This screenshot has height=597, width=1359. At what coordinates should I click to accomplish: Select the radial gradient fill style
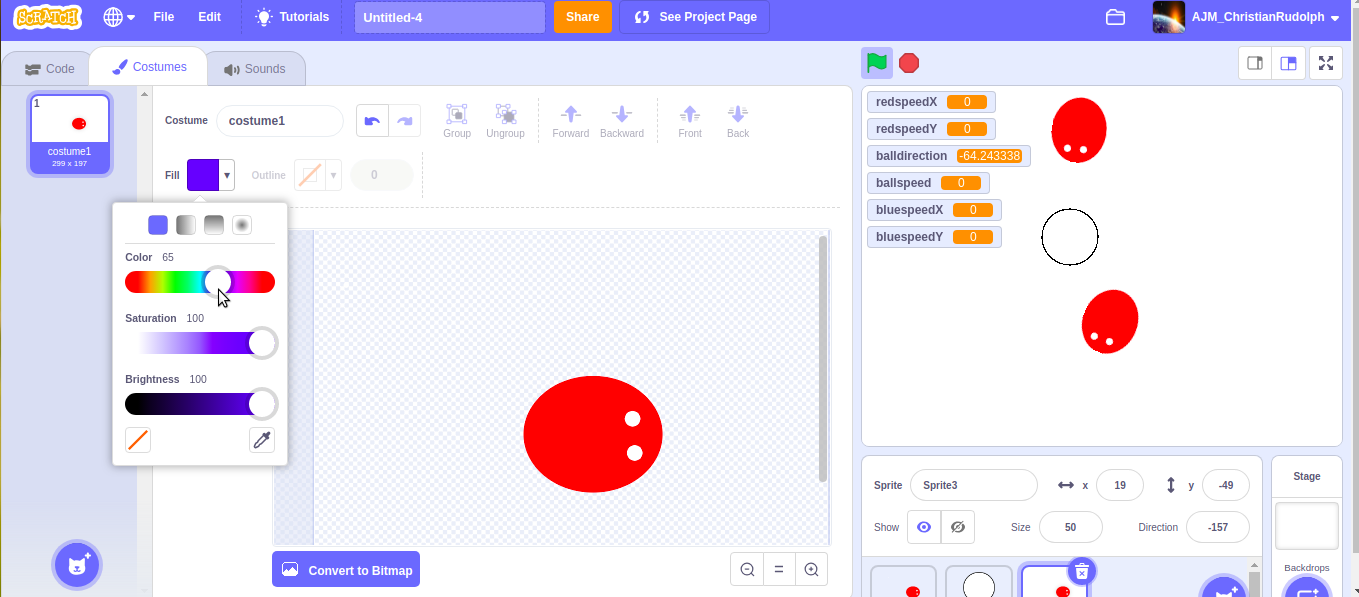(241, 225)
